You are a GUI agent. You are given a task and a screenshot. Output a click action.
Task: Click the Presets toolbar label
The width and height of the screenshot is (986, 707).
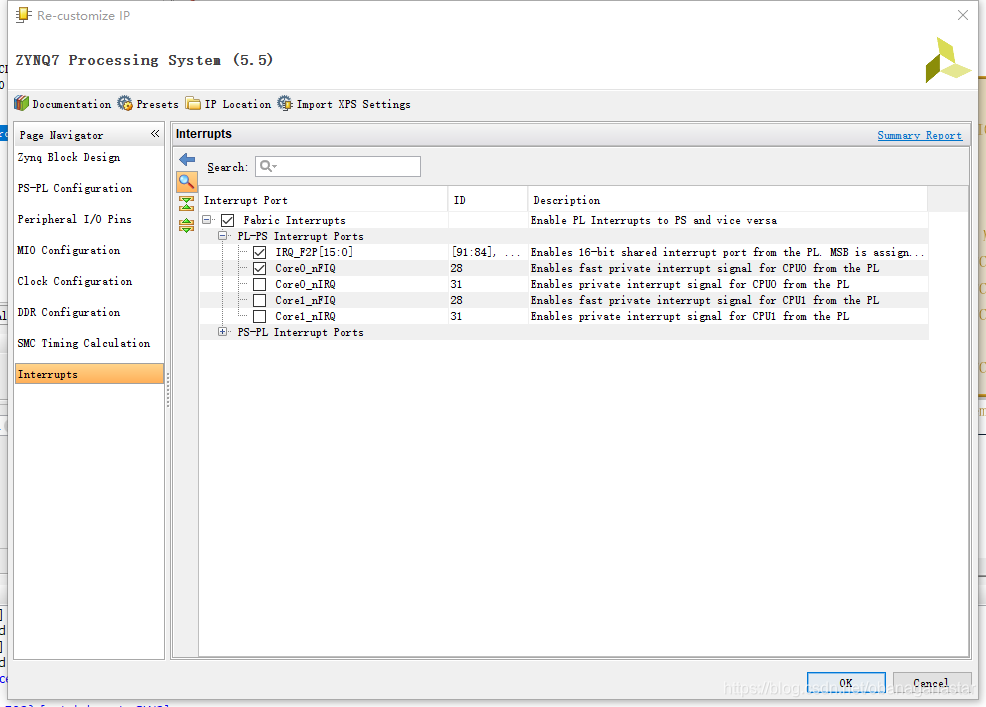point(157,104)
